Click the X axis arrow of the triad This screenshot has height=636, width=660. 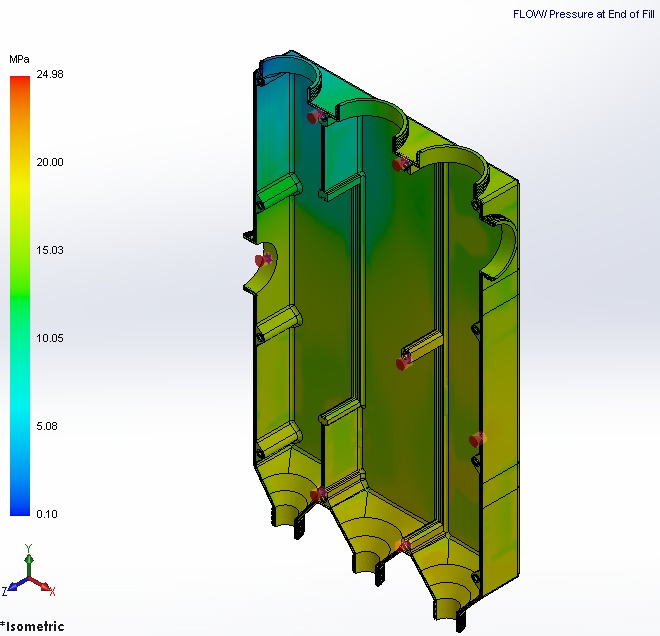(x=42, y=585)
